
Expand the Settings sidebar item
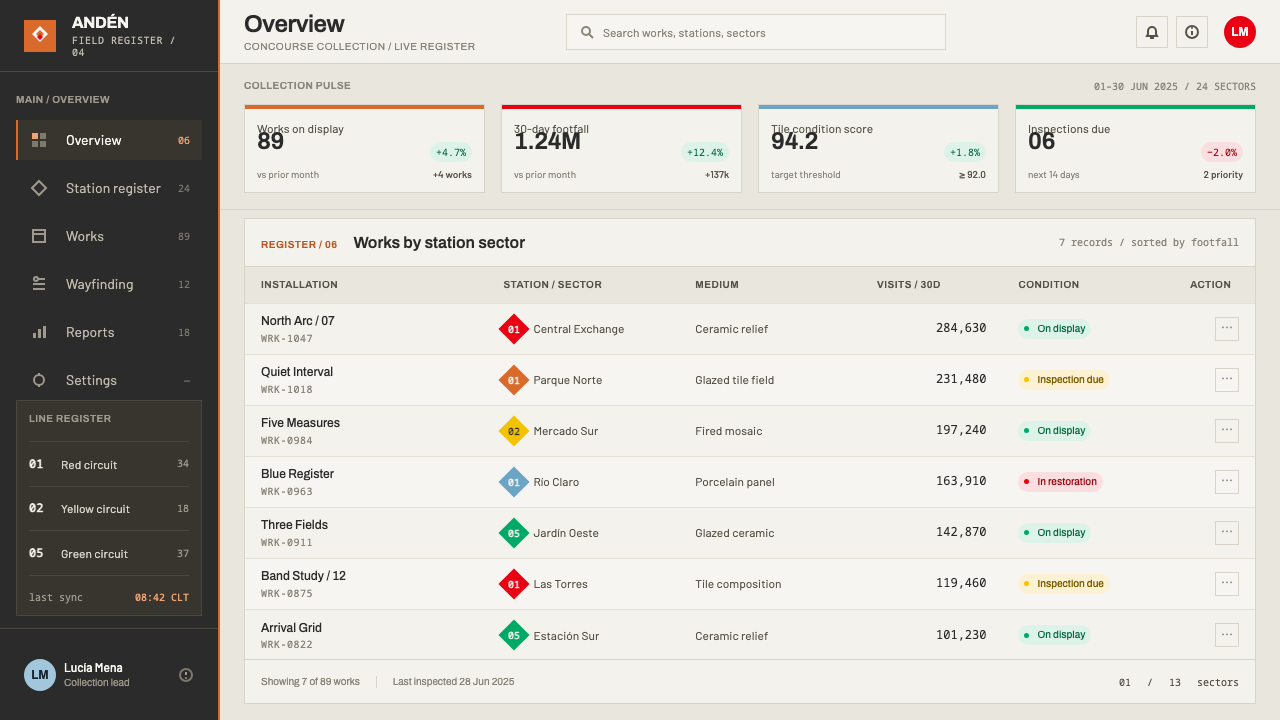pyautogui.click(x=109, y=380)
